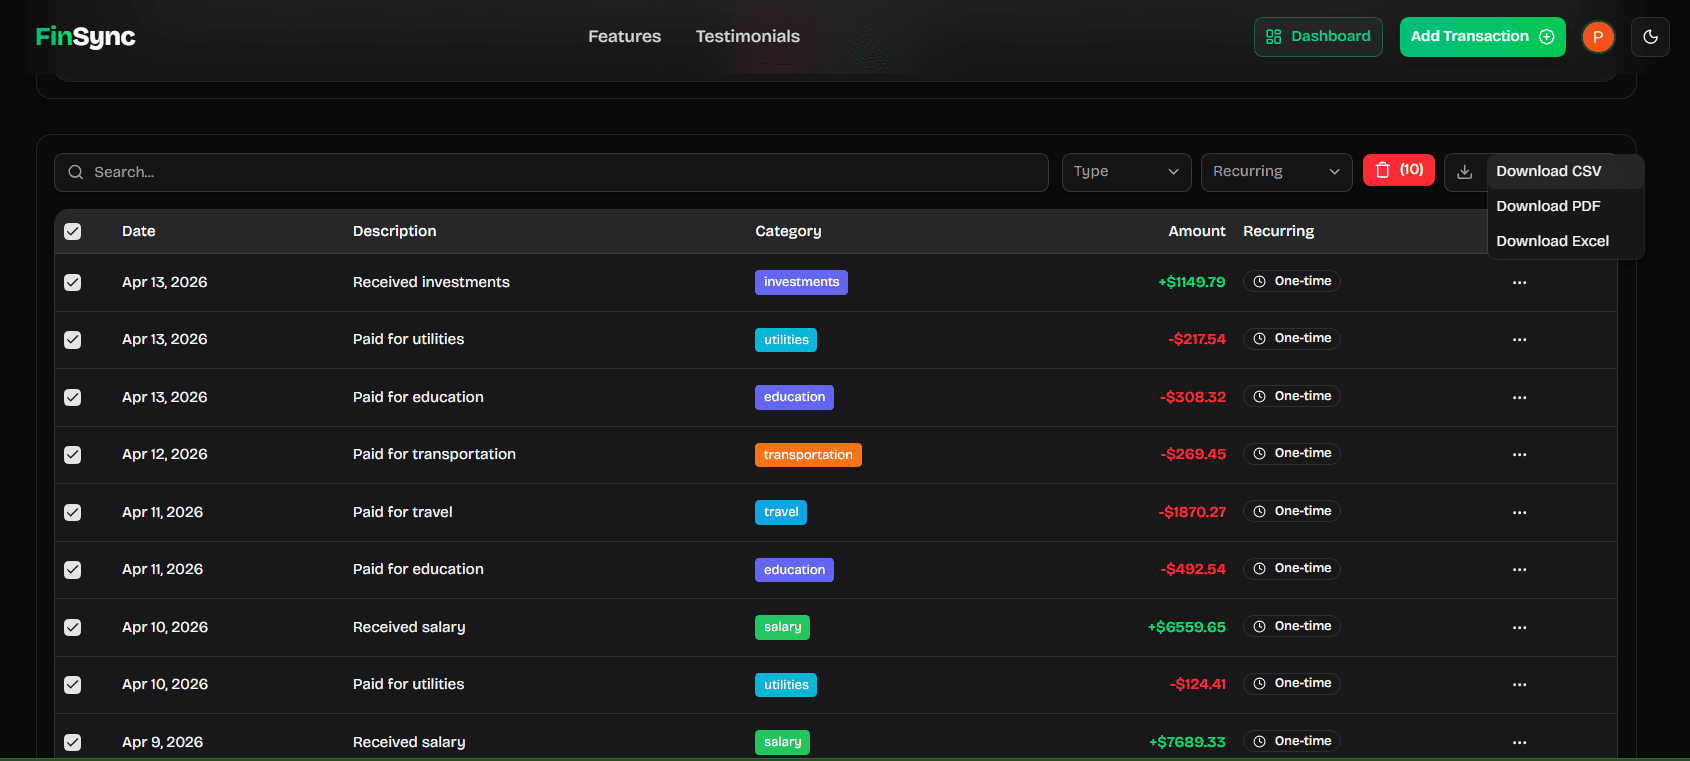Click the travel category badge
This screenshot has height=761, width=1690.
click(x=781, y=512)
